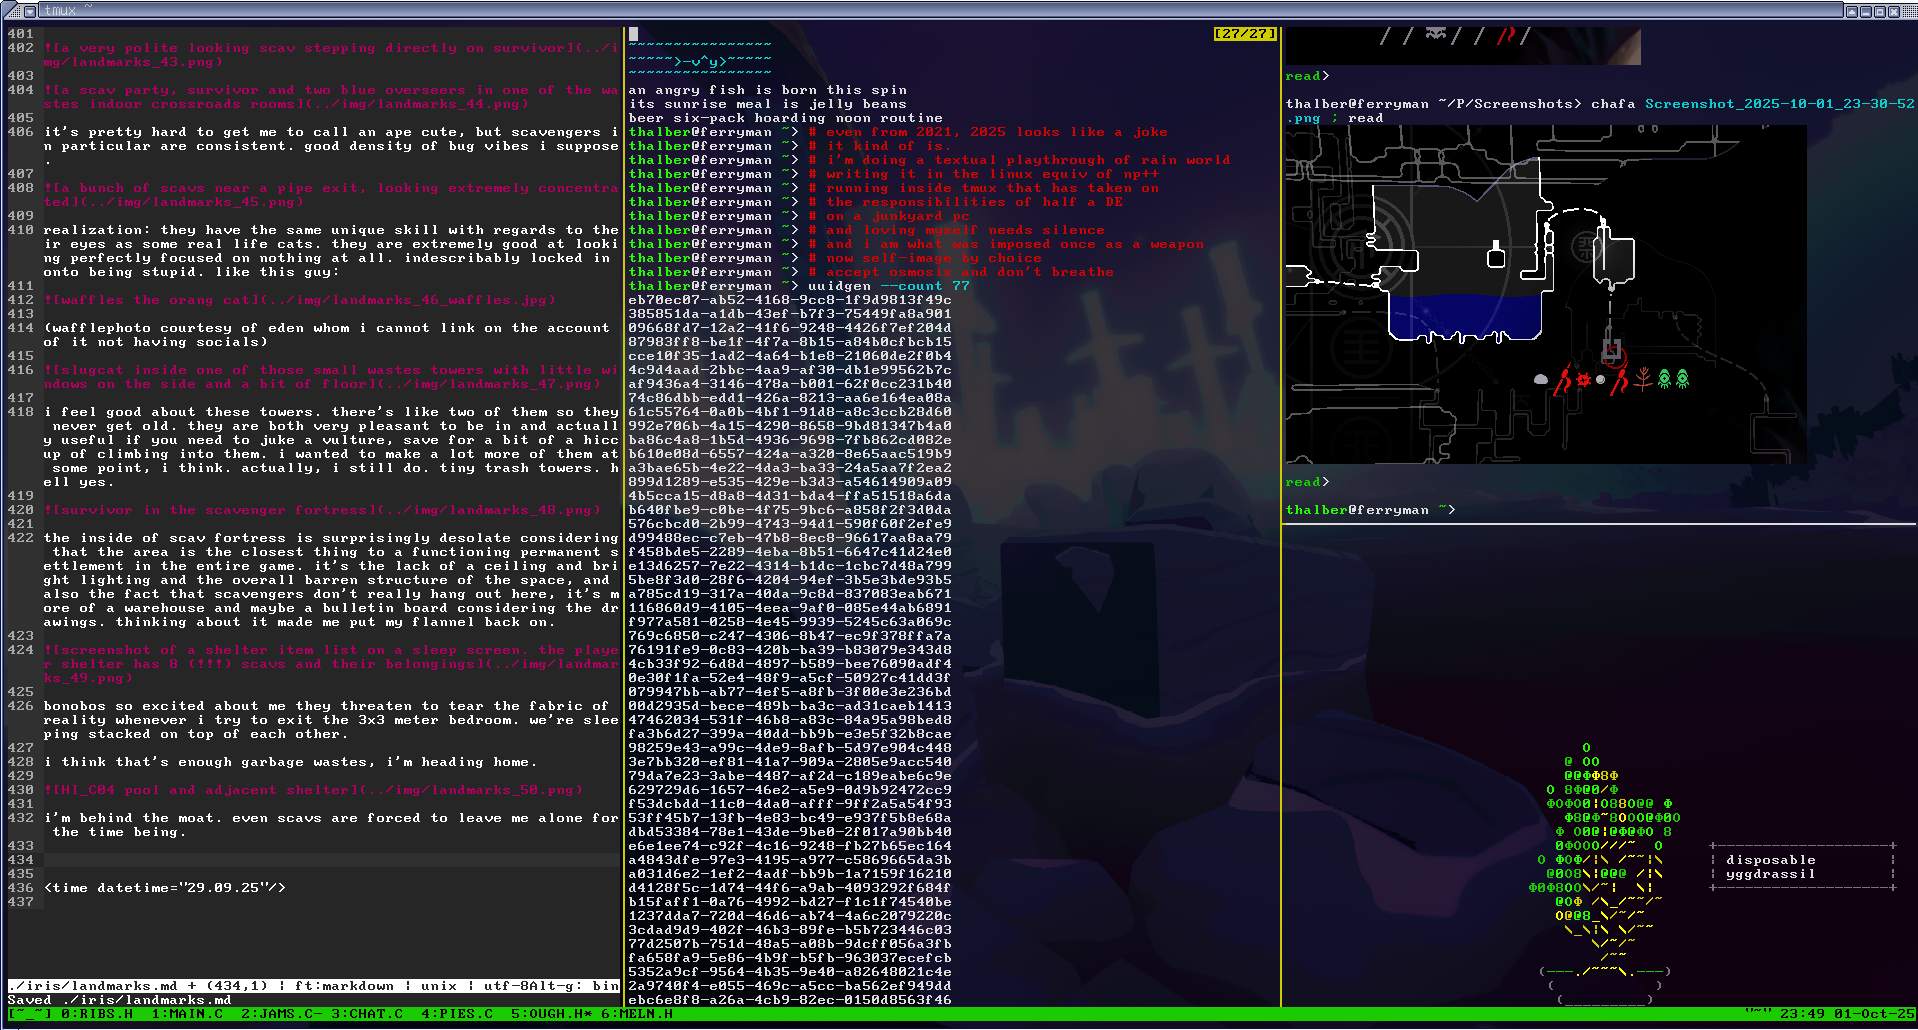Click the time datetime tag line in editor
This screenshot has width=1918, height=1030.
pyautogui.click(x=165, y=888)
